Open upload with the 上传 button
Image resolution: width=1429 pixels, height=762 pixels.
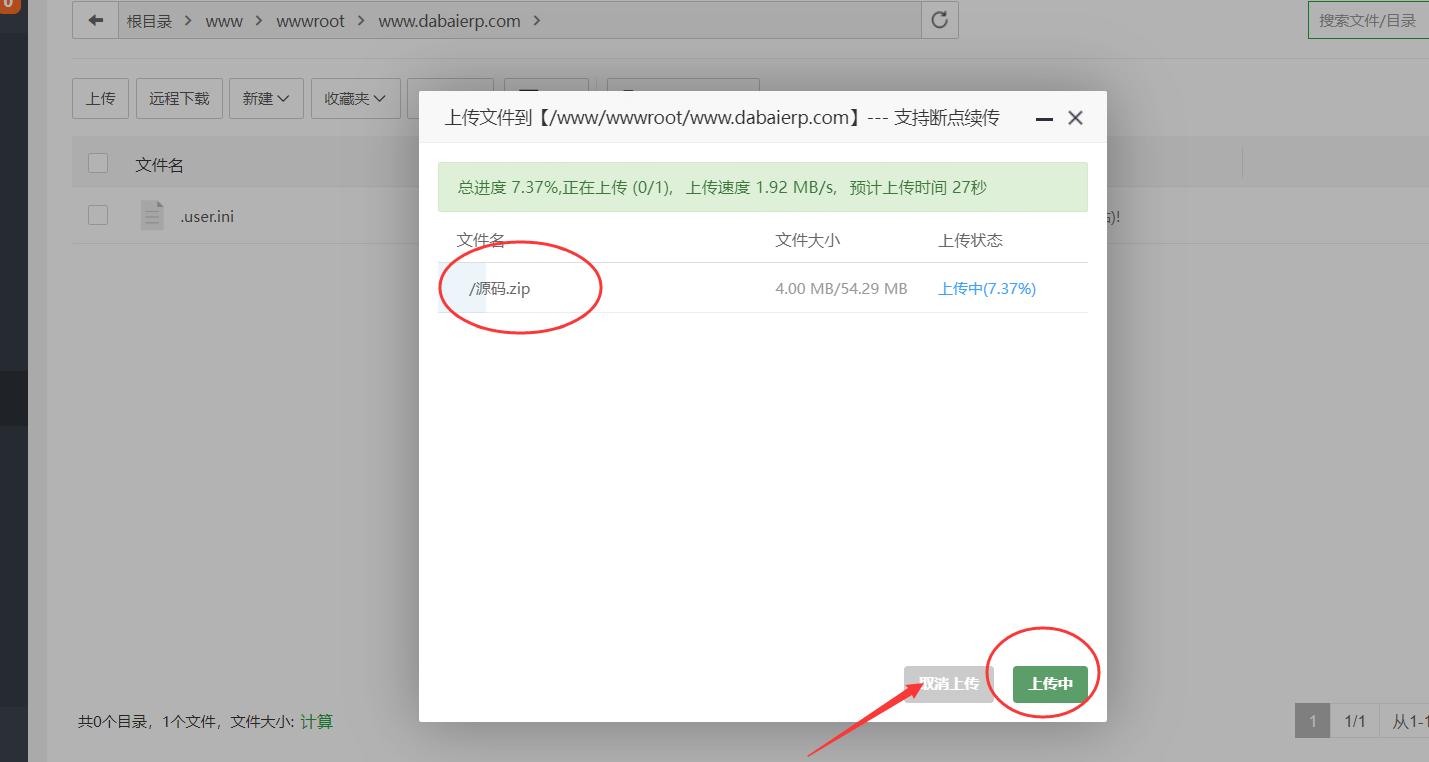[x=99, y=98]
